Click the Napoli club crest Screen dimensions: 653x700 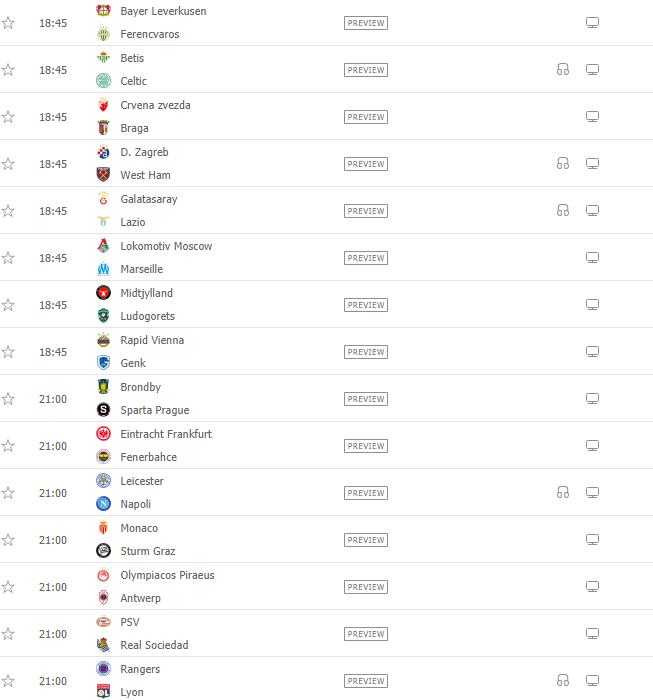coord(104,504)
